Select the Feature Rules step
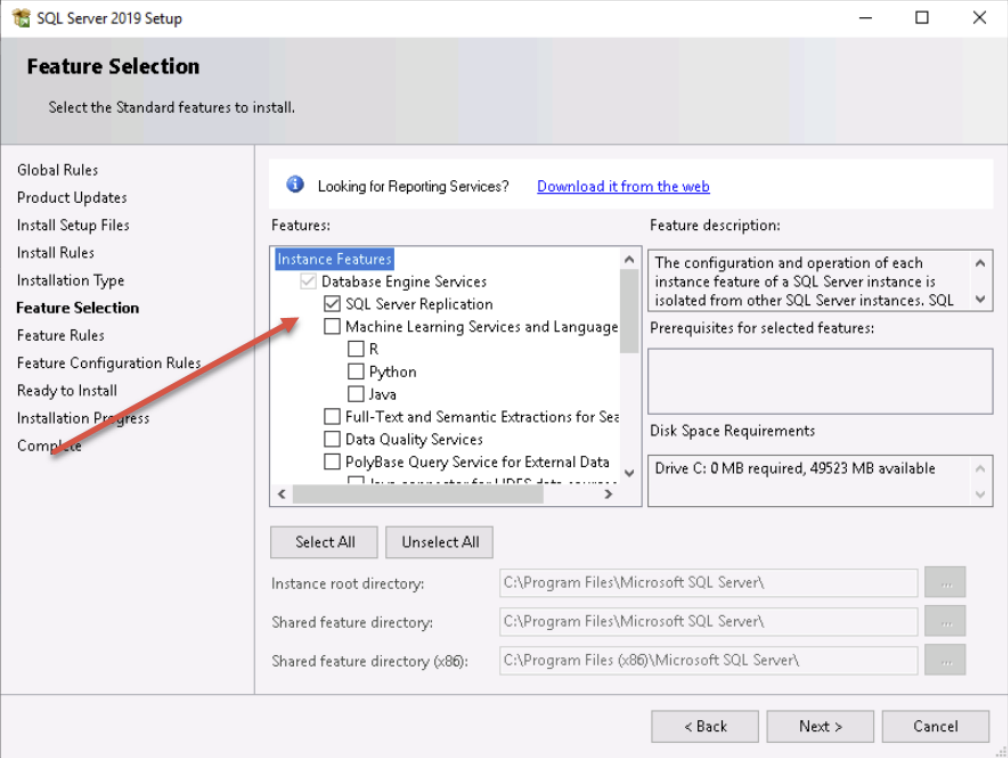The width and height of the screenshot is (1008, 758). [60, 336]
